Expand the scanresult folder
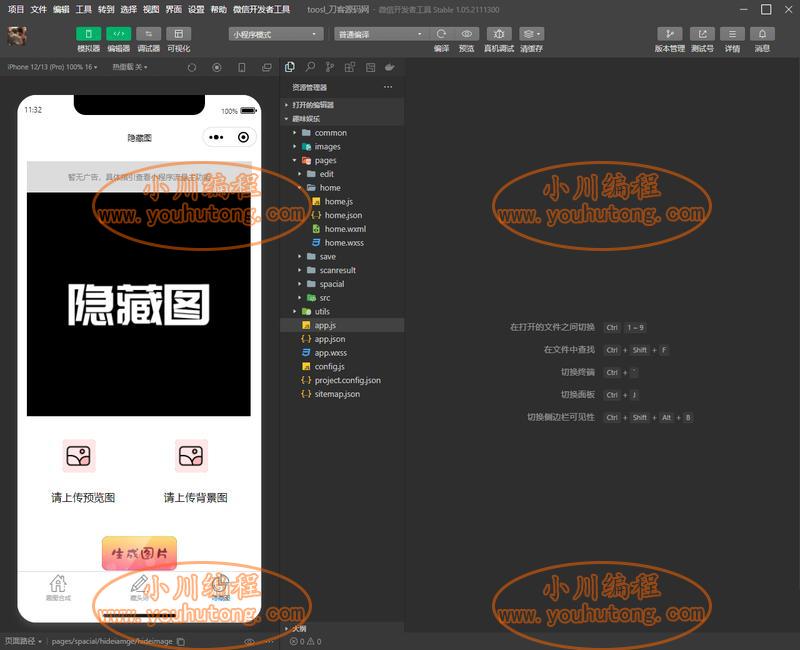This screenshot has height=650, width=800. coord(343,270)
